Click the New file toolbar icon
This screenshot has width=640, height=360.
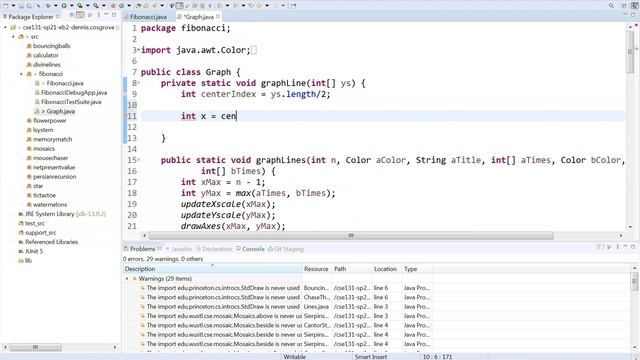tap(6, 6)
